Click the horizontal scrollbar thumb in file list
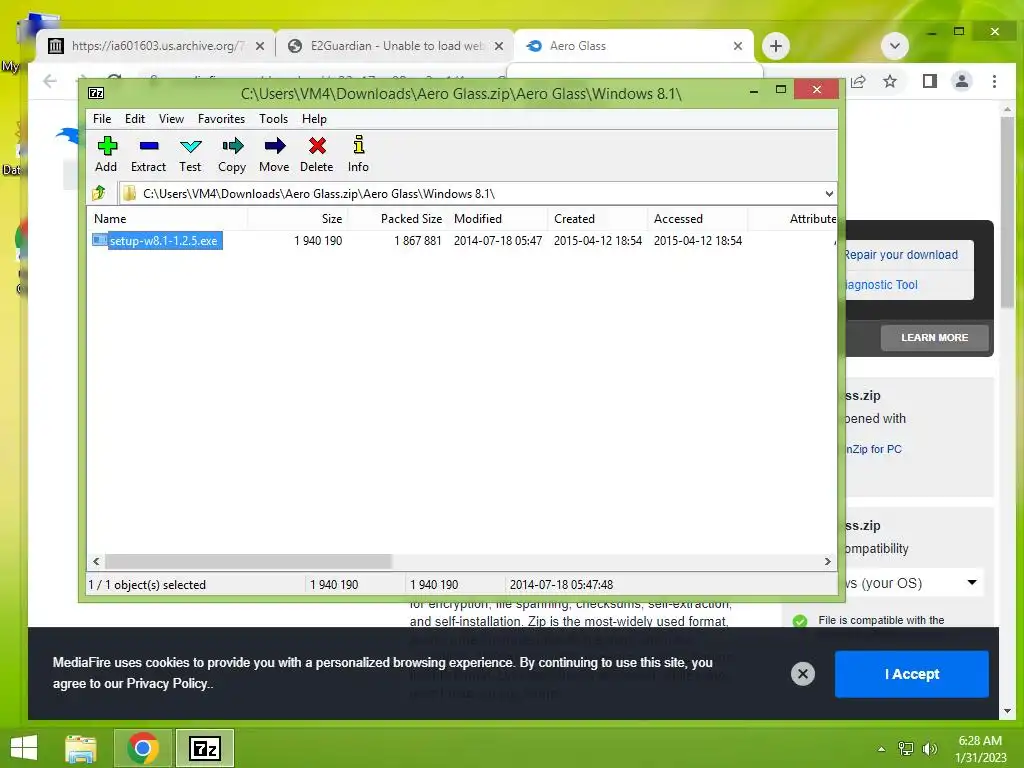Image resolution: width=1024 pixels, height=768 pixels. tap(248, 562)
